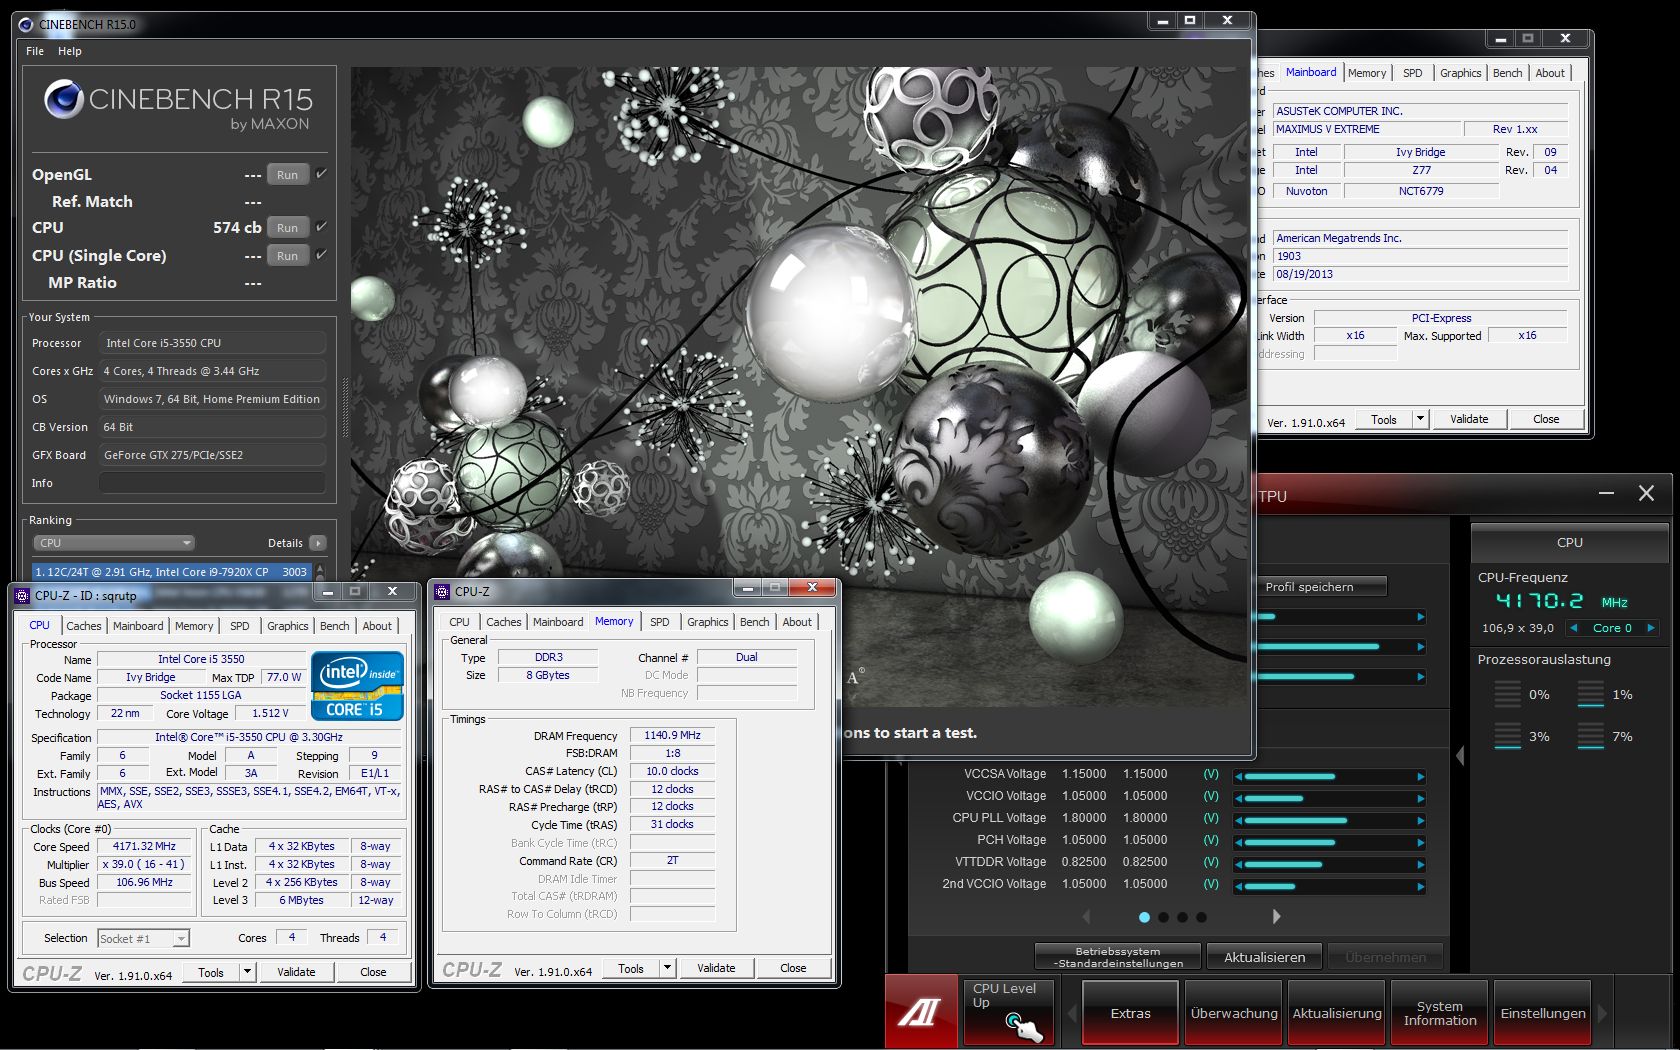This screenshot has height=1050, width=1680.
Task: Click Profil speichern button
Action: pos(1320,587)
